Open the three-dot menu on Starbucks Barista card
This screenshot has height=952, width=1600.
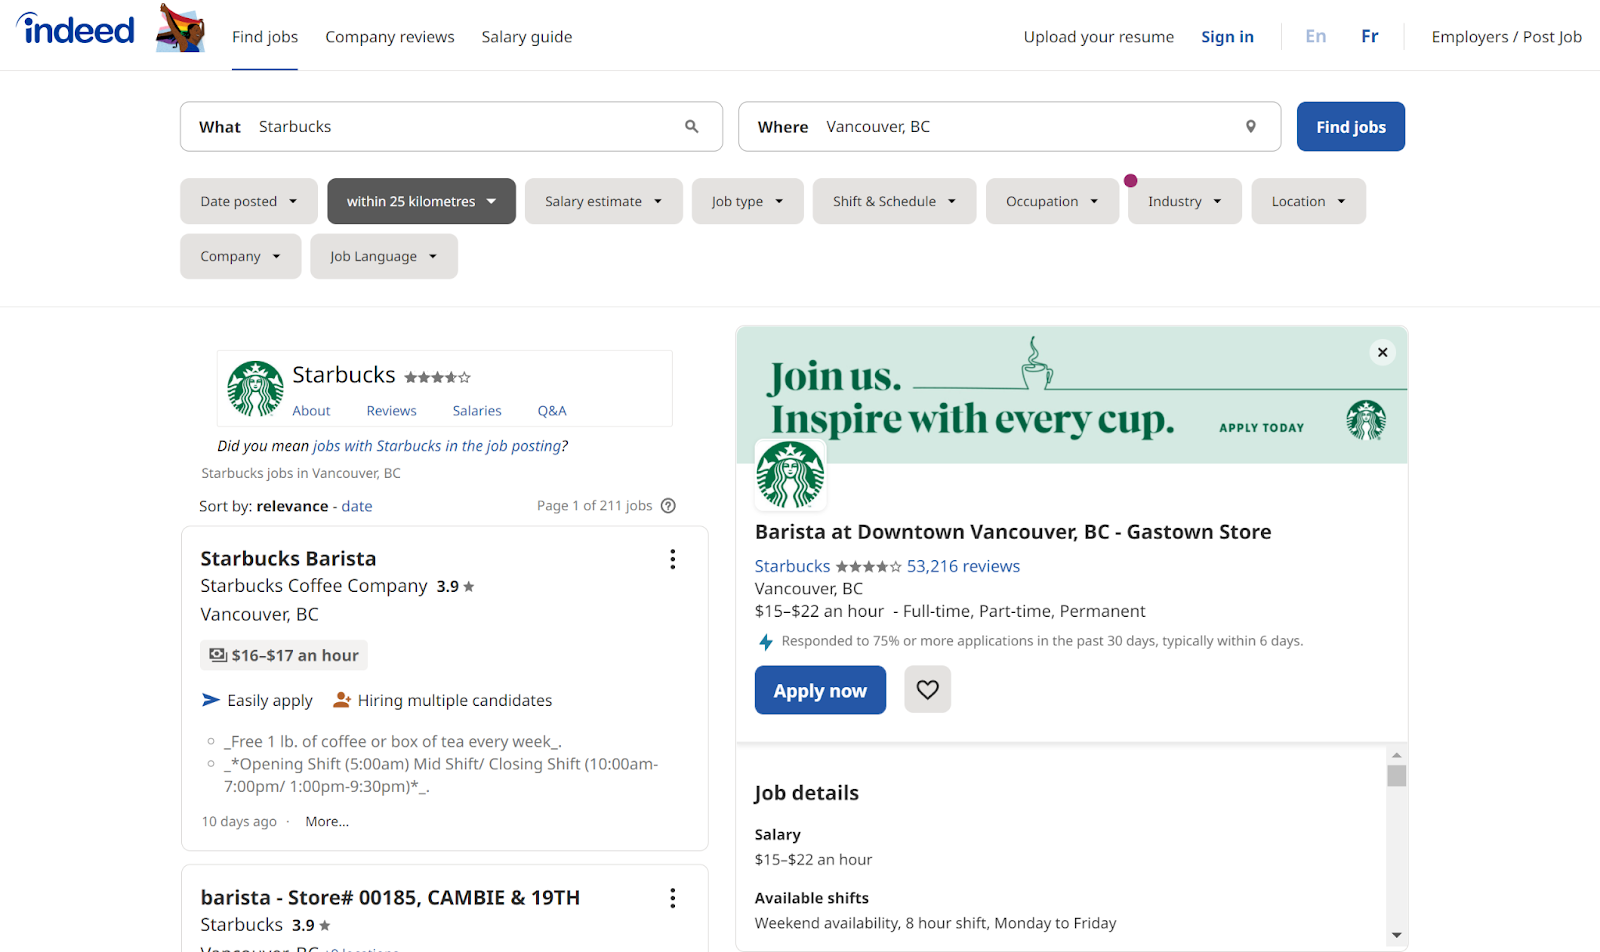tap(673, 559)
